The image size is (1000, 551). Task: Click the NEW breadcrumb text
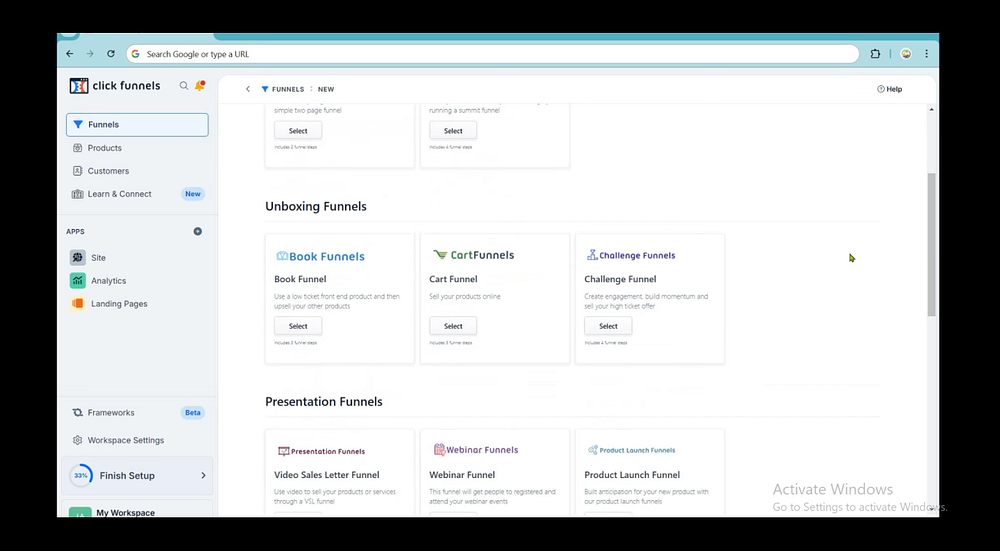pyautogui.click(x=326, y=89)
